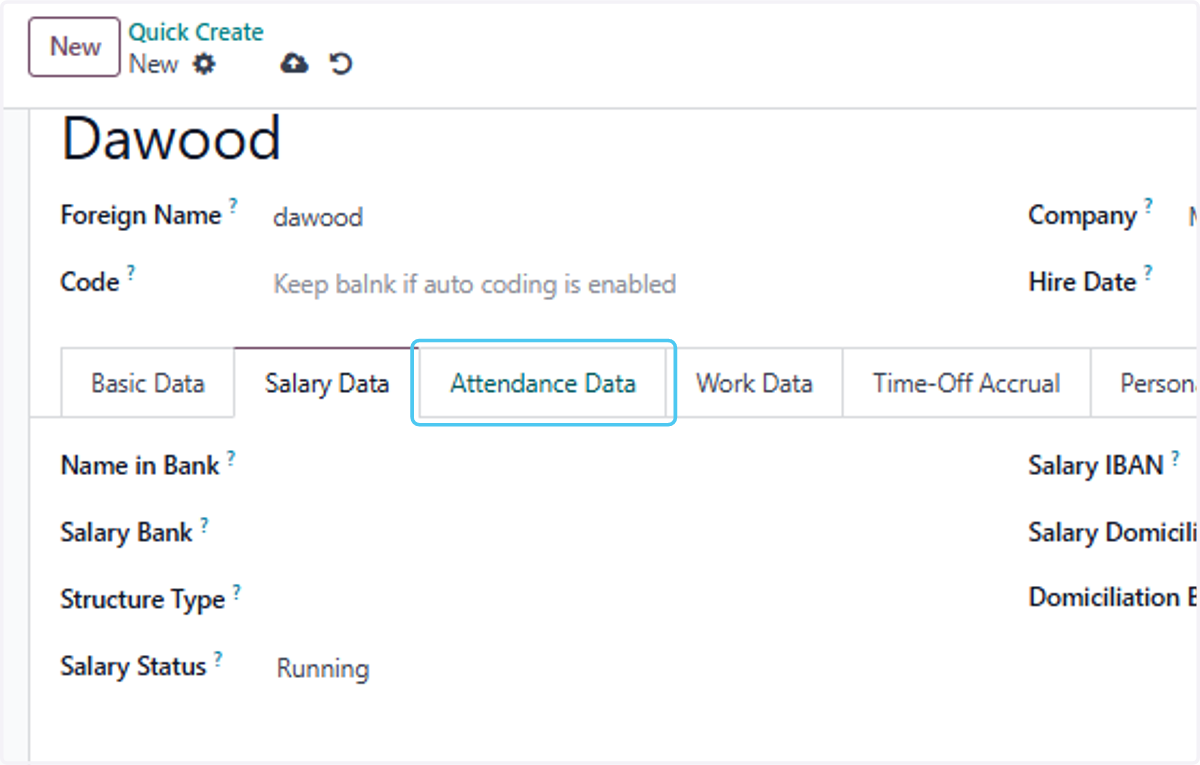Viewport: 1200px width, 765px height.
Task: Switch to the Basic Data tab
Action: tap(148, 383)
